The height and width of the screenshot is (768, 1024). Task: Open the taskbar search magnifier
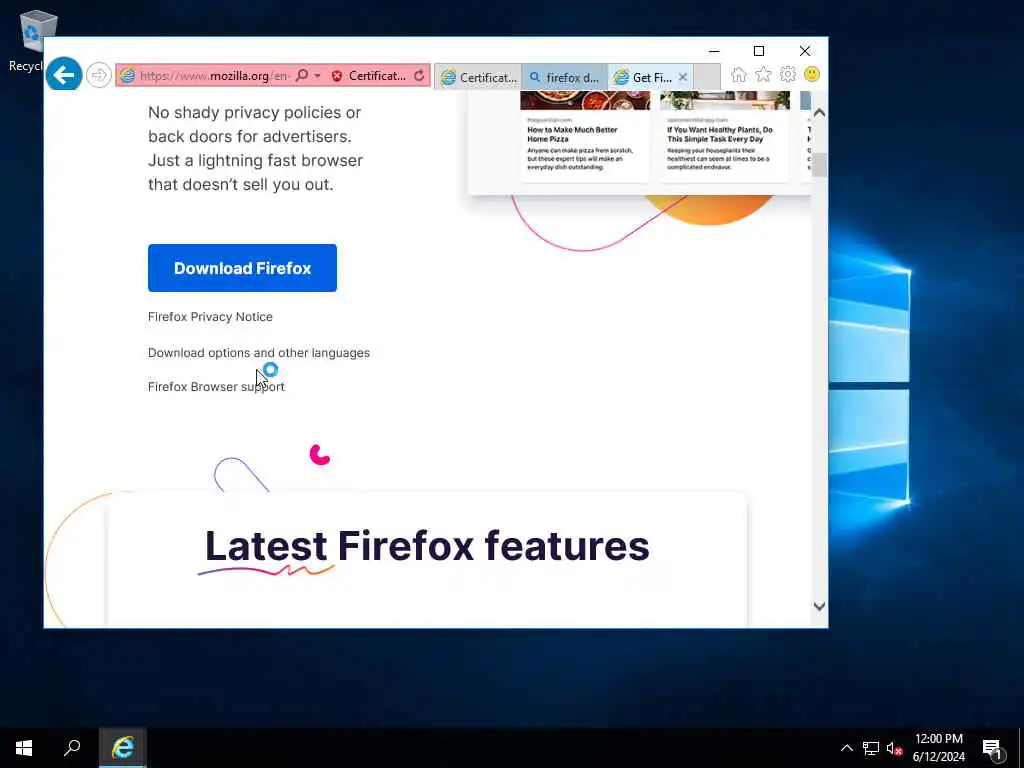(72, 748)
